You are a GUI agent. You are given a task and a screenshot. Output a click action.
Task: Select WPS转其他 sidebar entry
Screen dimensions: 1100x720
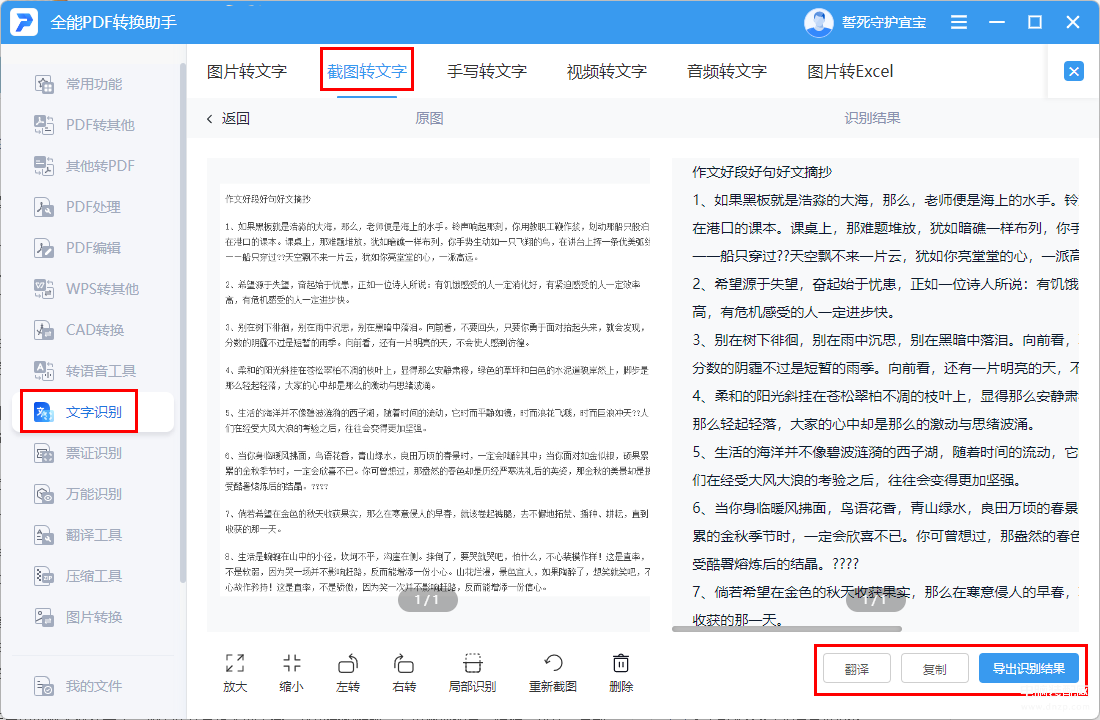pyautogui.click(x=86, y=288)
